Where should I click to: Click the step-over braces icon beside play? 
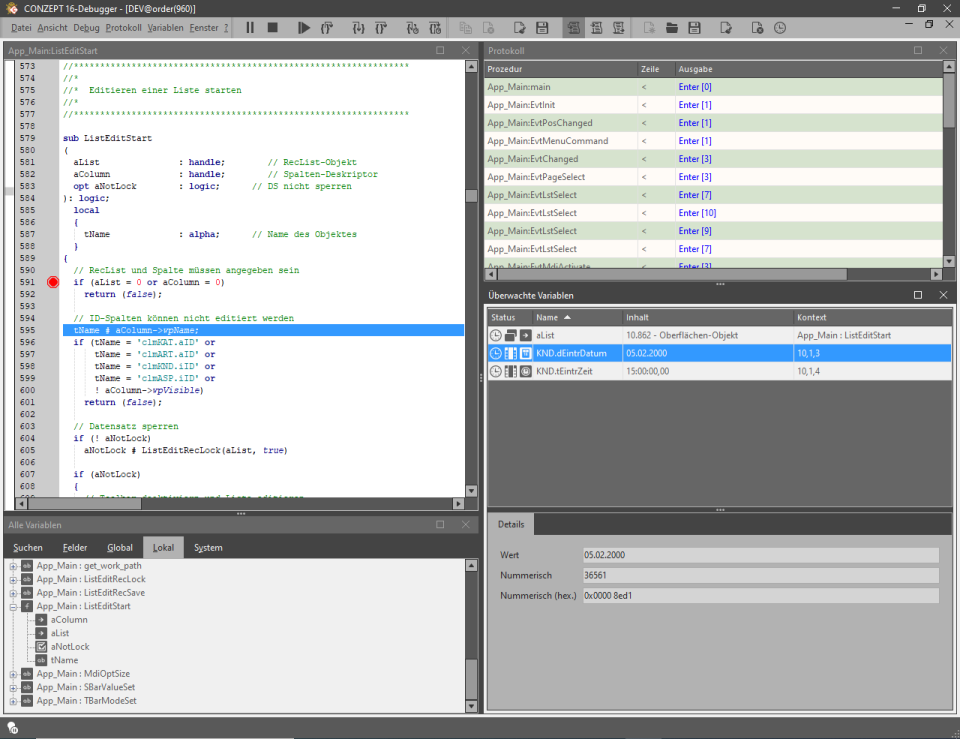[x=327, y=28]
